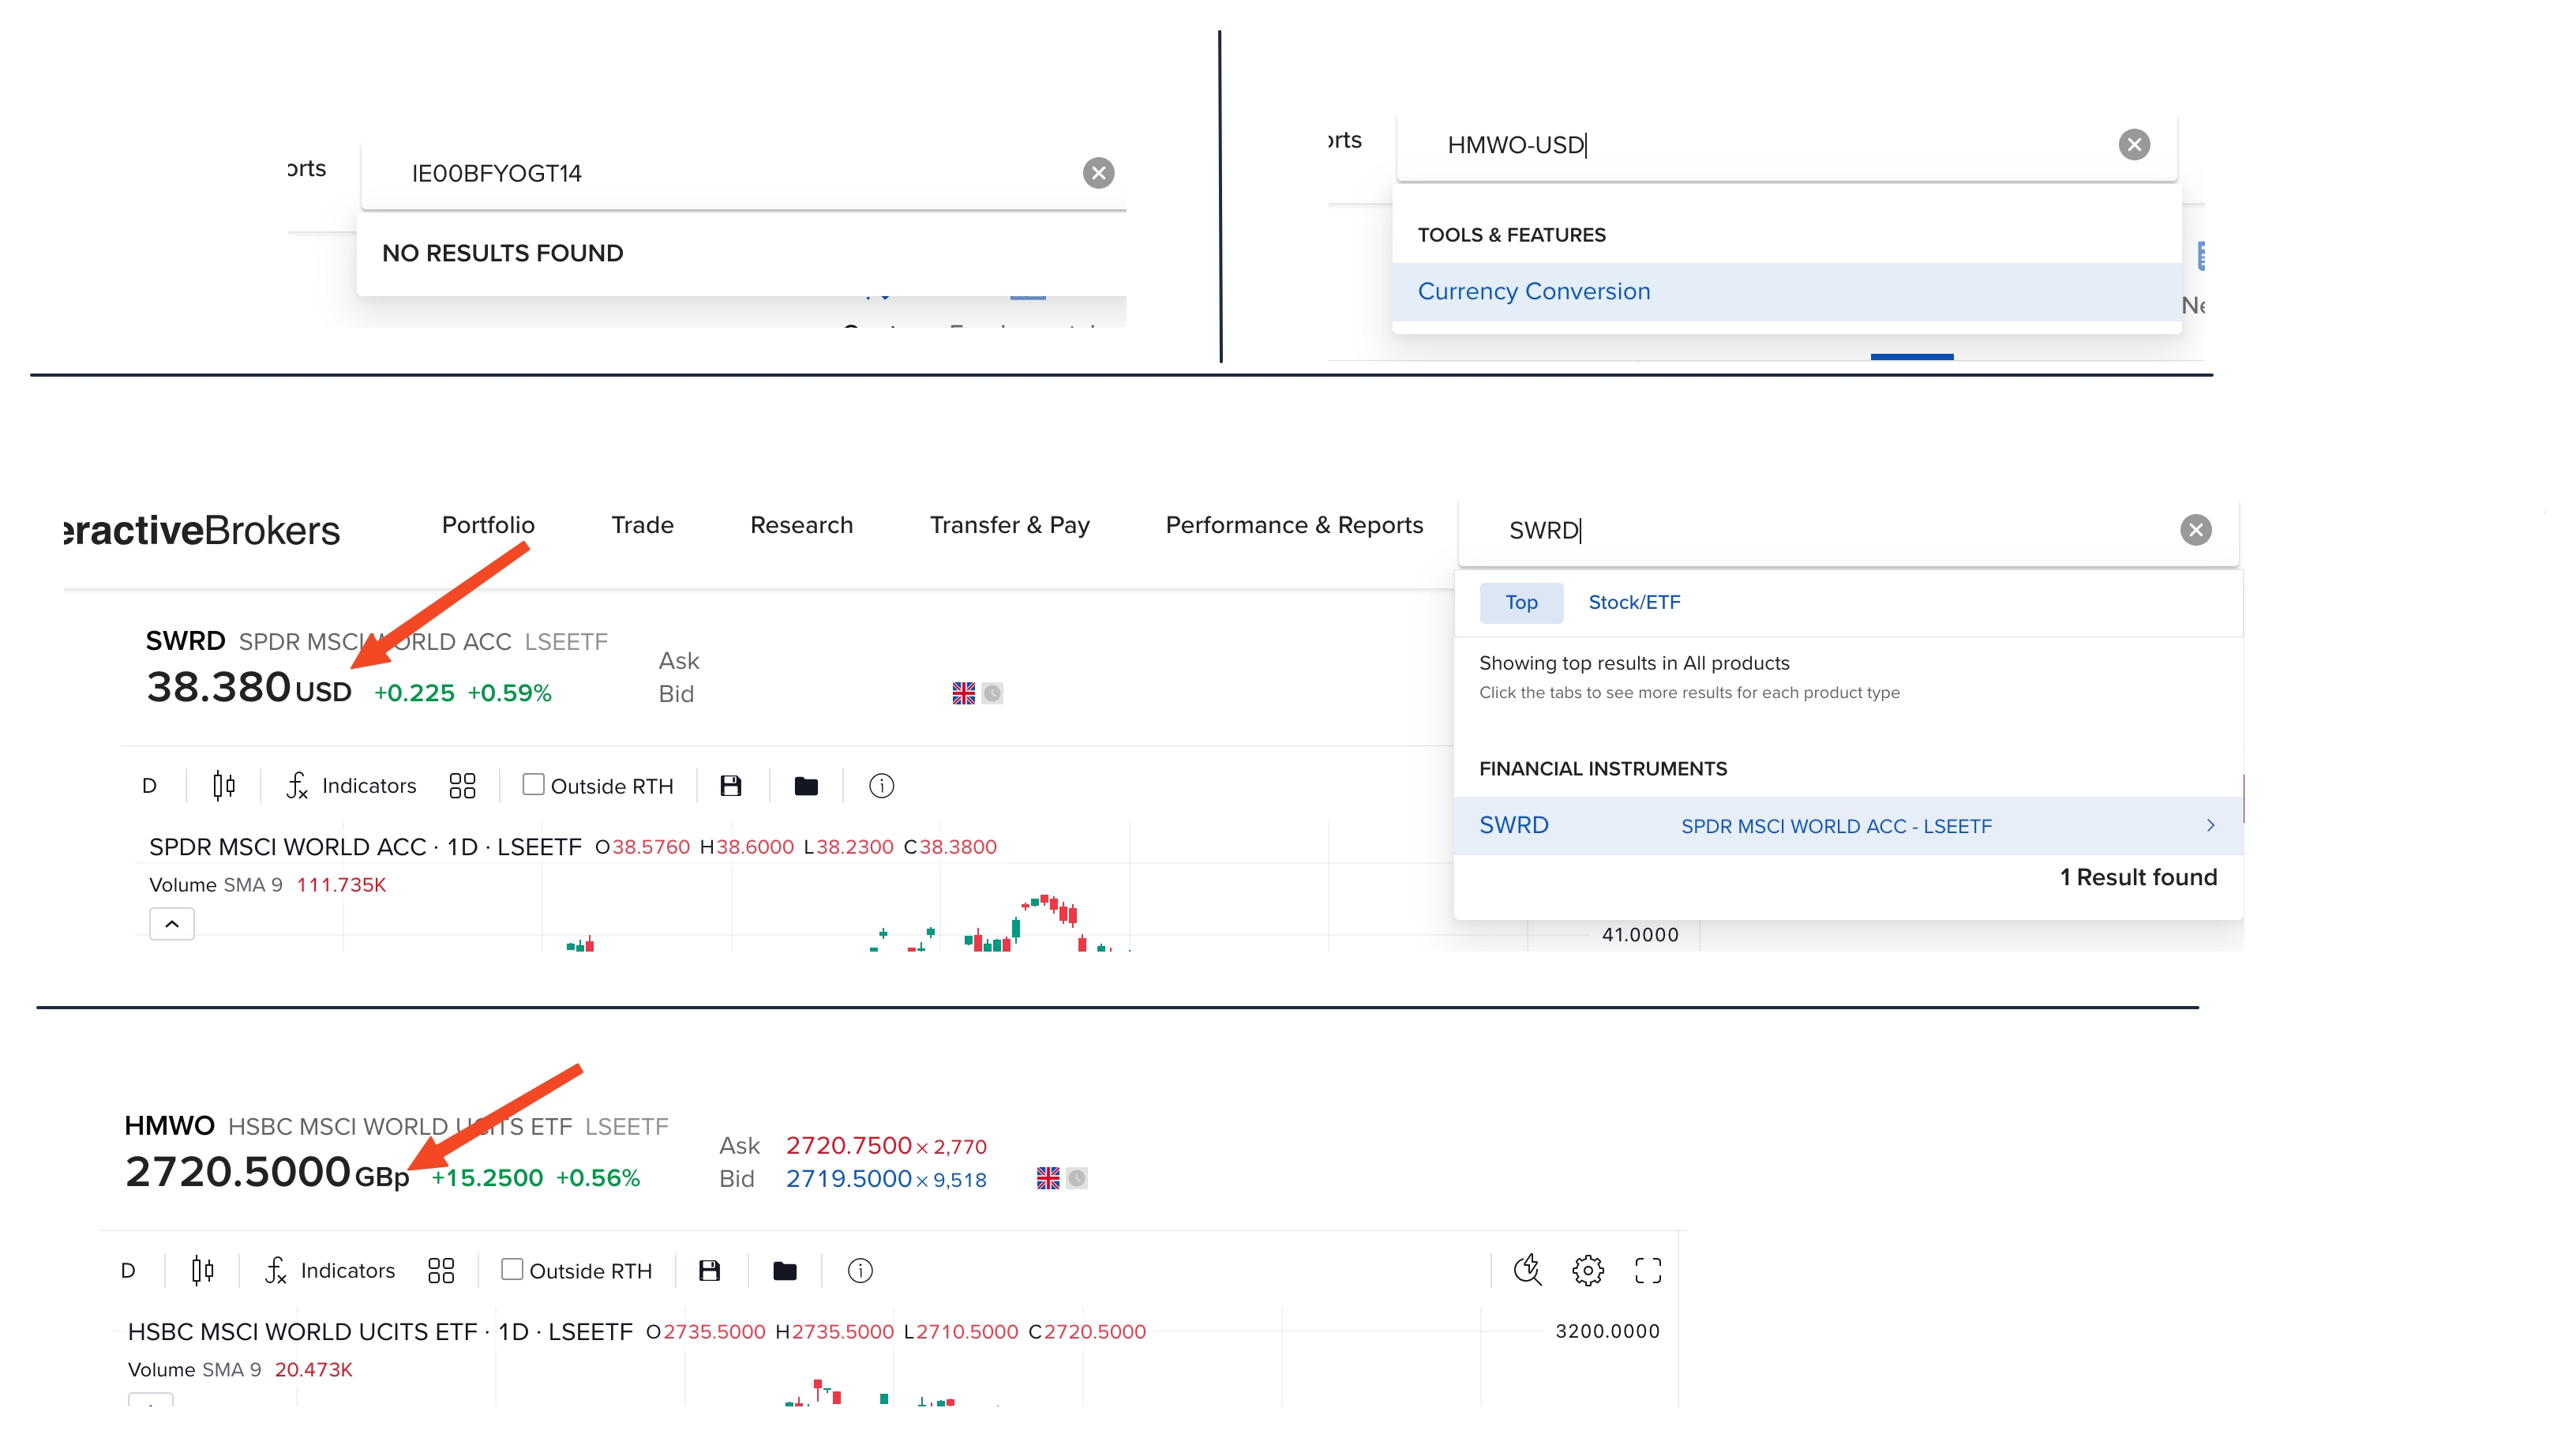Switch to Stock/ETF results tab
The height and width of the screenshot is (1438, 2576).
tap(1634, 603)
